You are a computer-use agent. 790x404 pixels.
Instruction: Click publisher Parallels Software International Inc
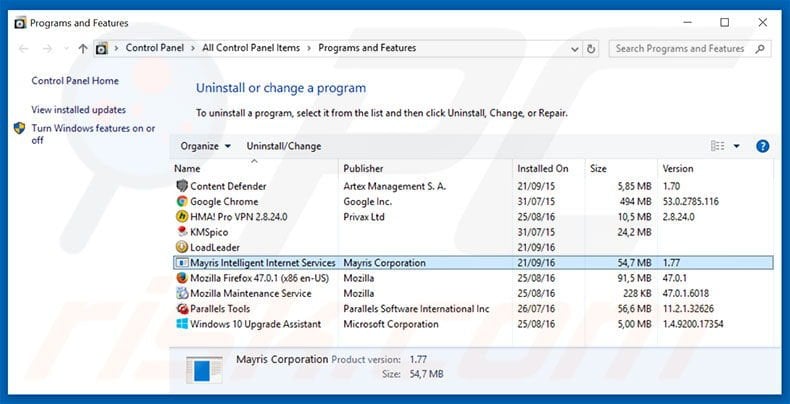tap(416, 309)
